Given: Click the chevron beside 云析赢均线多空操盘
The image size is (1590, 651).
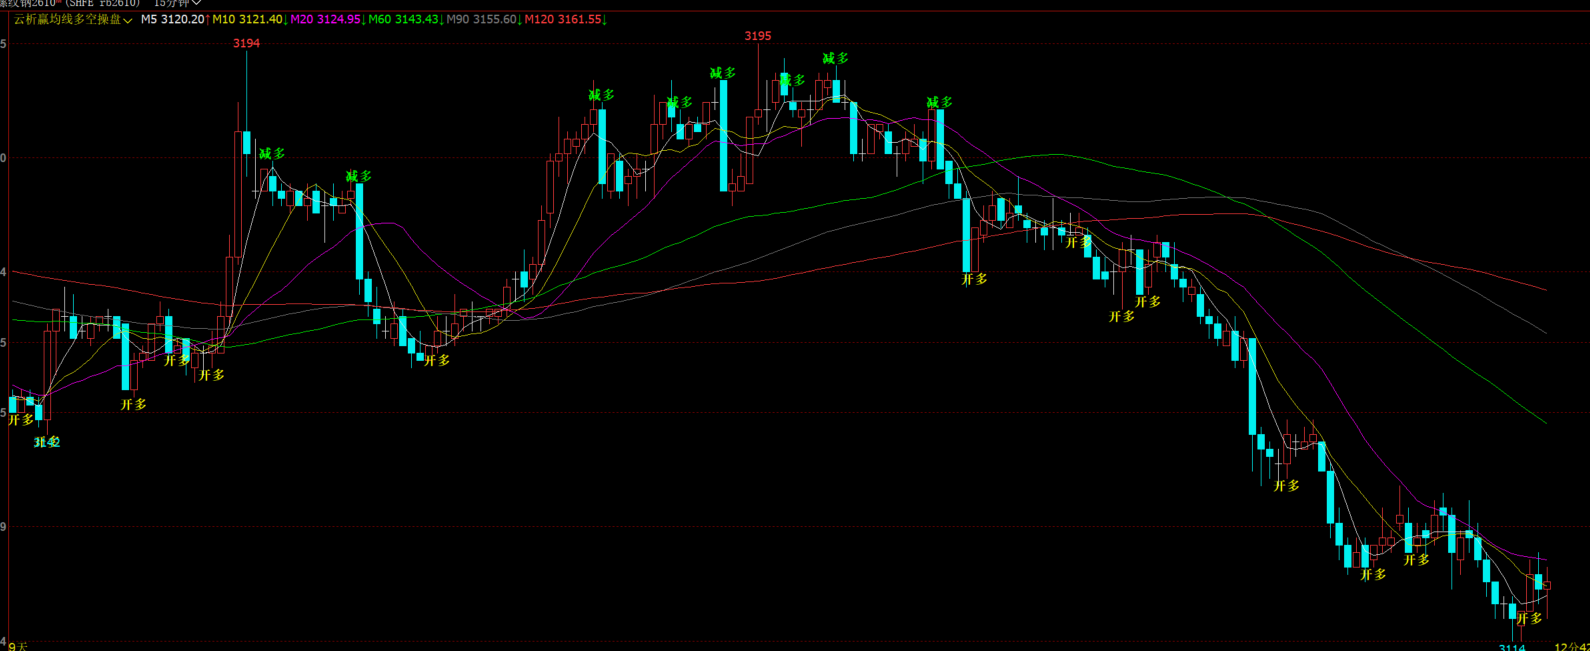Looking at the screenshot, I should [x=128, y=20].
